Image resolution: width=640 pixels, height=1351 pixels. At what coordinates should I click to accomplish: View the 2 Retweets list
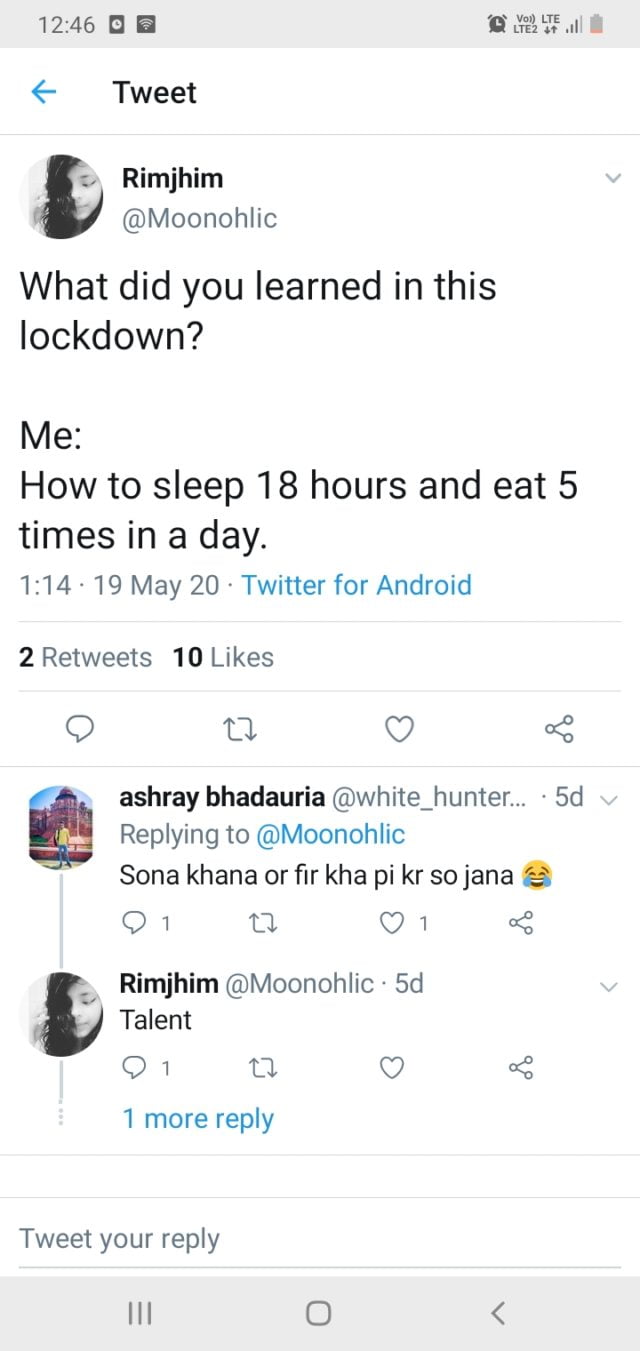pyautogui.click(x=86, y=657)
